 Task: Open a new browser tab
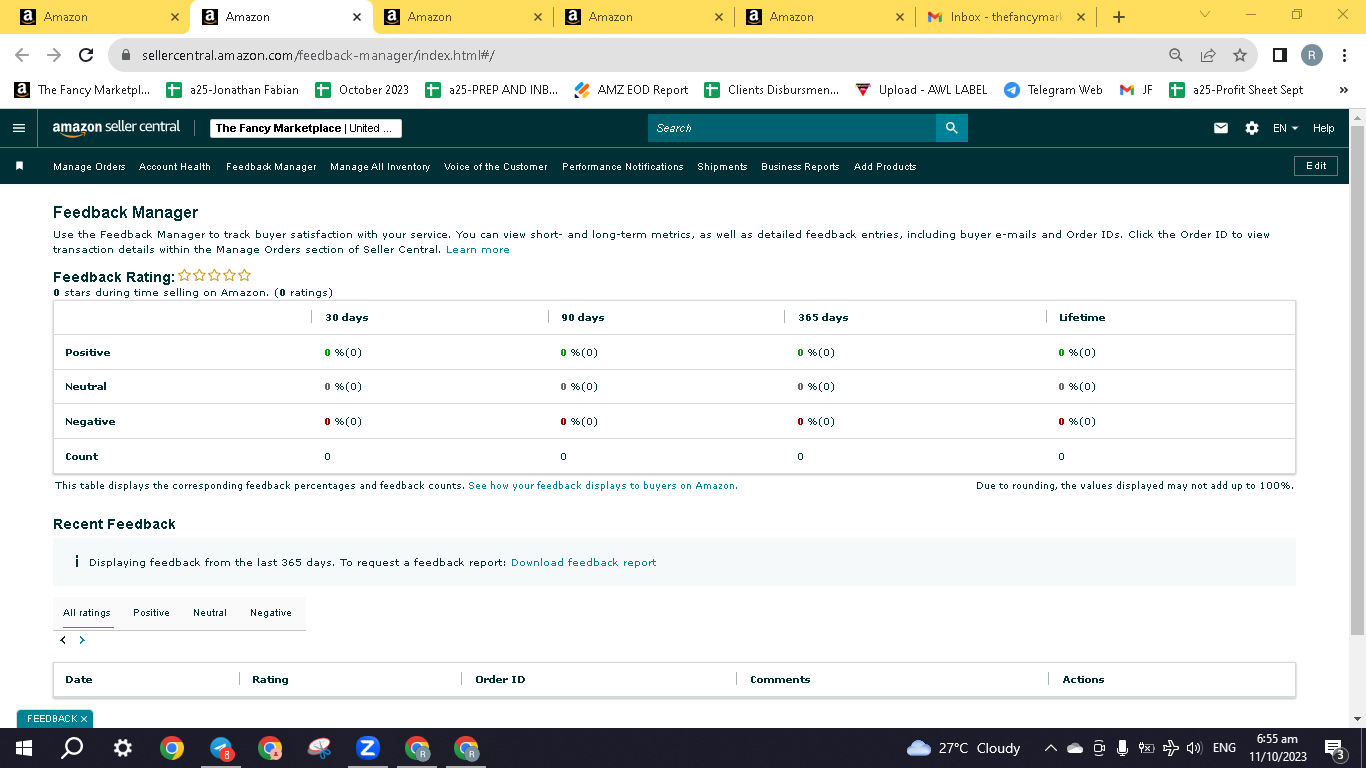coord(1119,17)
